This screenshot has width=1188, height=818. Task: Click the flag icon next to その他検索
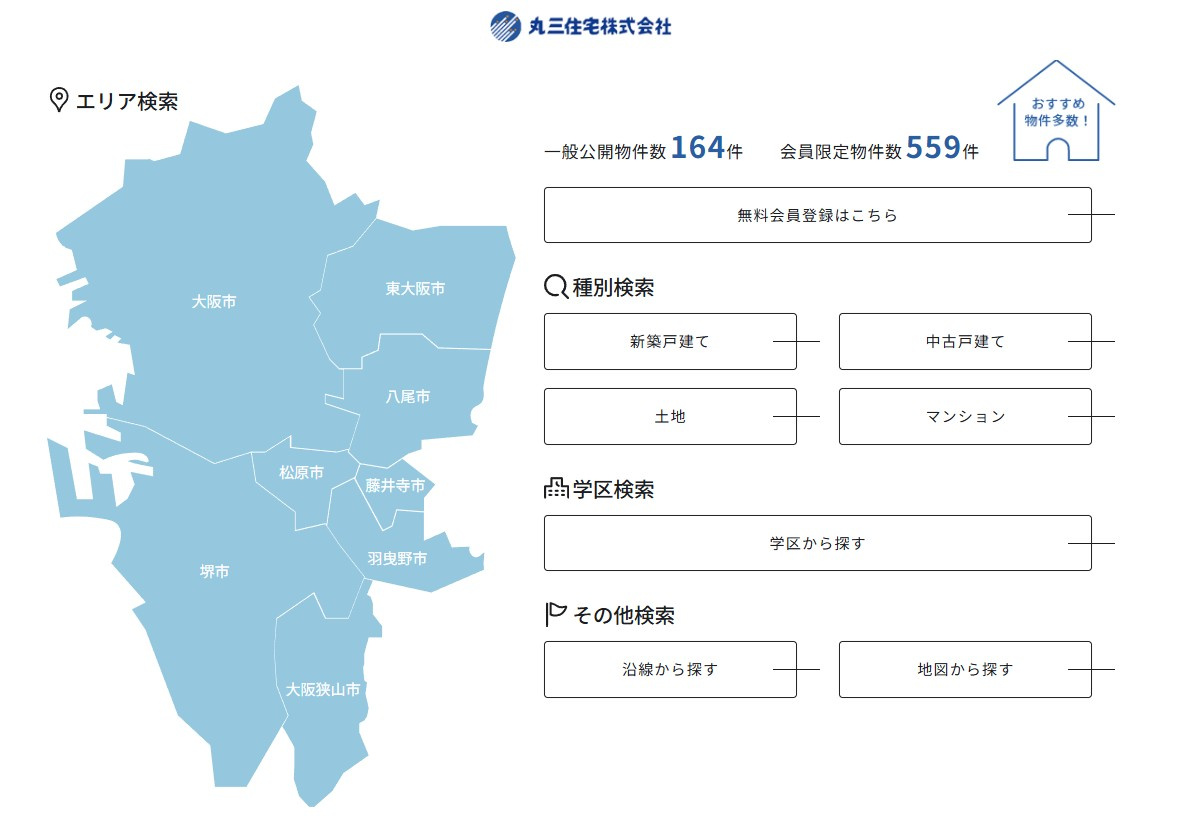(552, 613)
